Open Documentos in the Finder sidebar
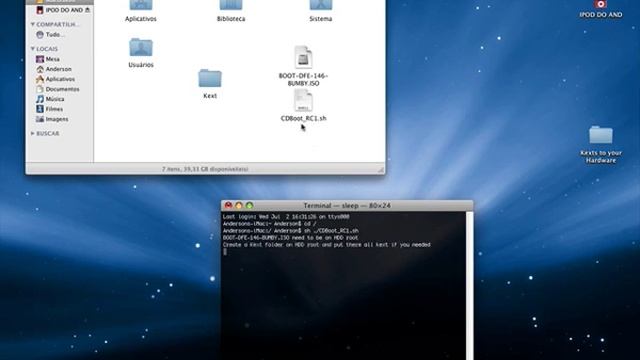The height and width of the screenshot is (360, 640). tap(58, 89)
